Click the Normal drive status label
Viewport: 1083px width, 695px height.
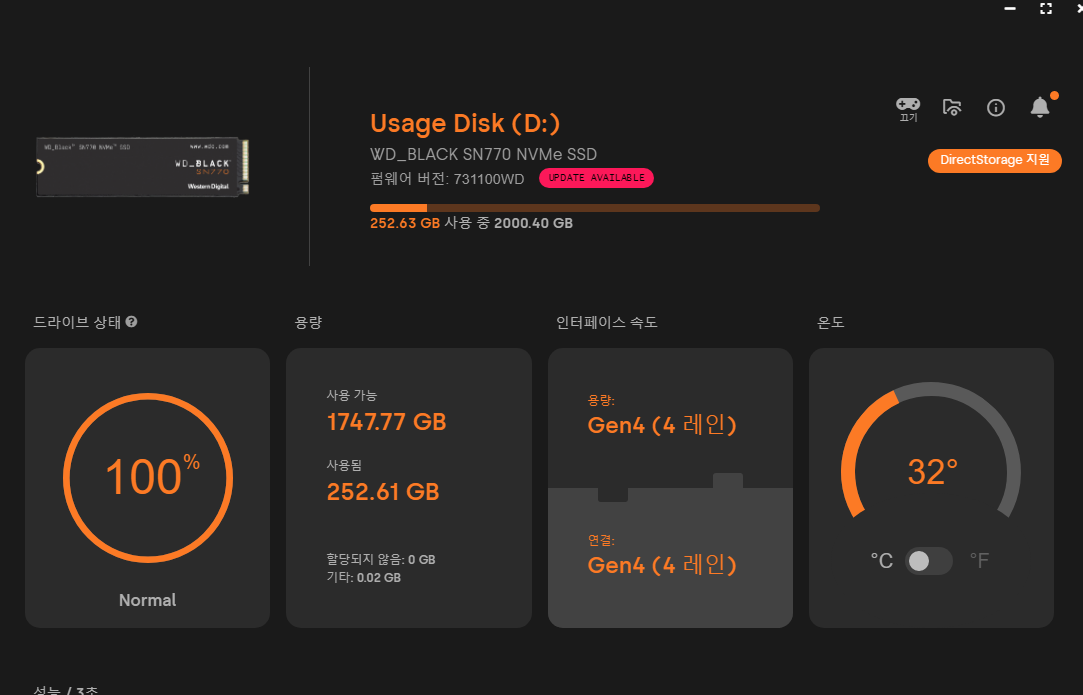coord(147,600)
